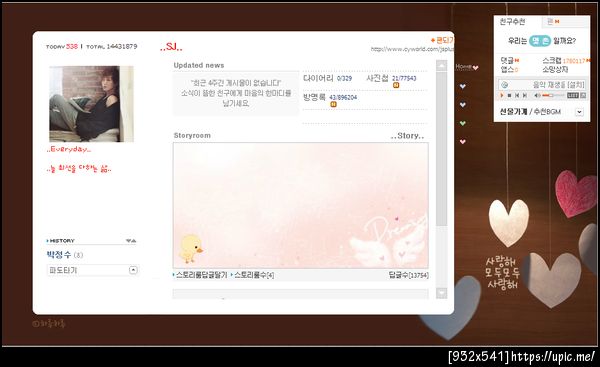Click the Storyroom pink image area
Image resolution: width=600 pixels, height=367 pixels.
(x=301, y=206)
